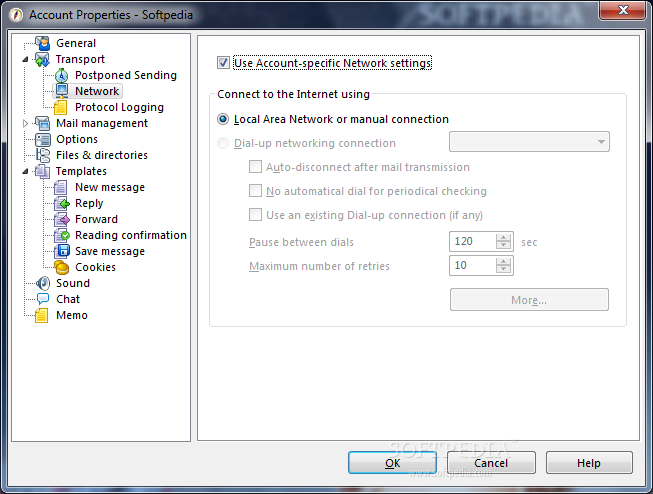This screenshot has height=494, width=653.
Task: Click the Protocol Logging notepad icon
Action: (x=61, y=107)
